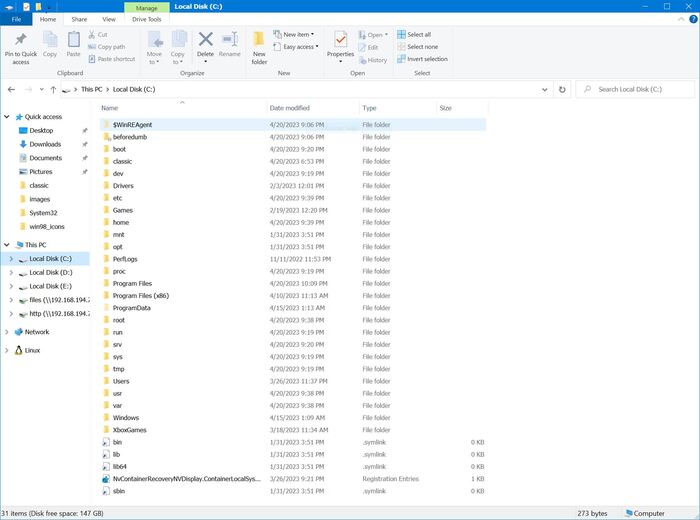Open the Help question mark icon

point(693,19)
